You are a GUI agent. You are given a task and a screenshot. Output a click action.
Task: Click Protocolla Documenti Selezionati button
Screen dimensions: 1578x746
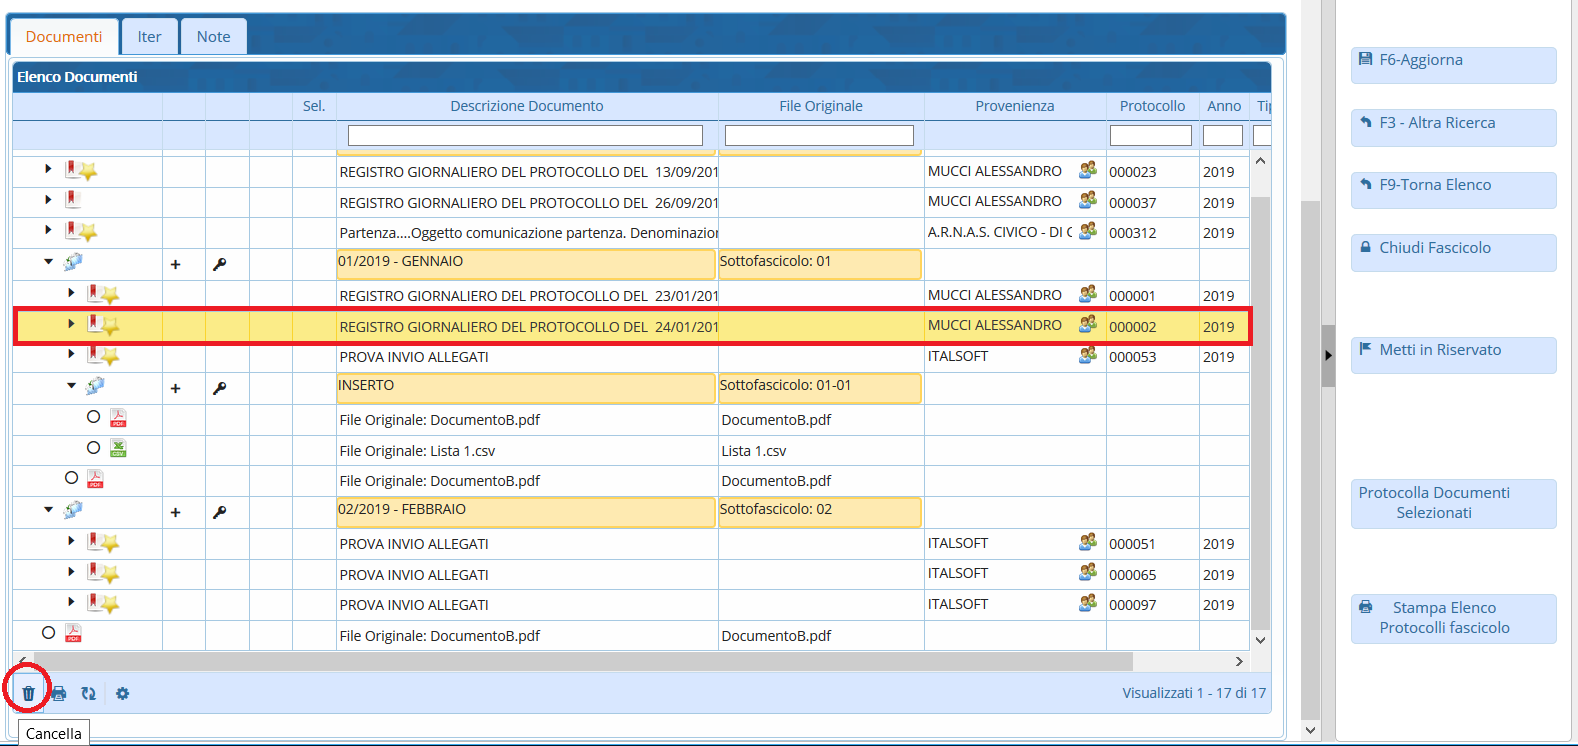pos(1452,503)
